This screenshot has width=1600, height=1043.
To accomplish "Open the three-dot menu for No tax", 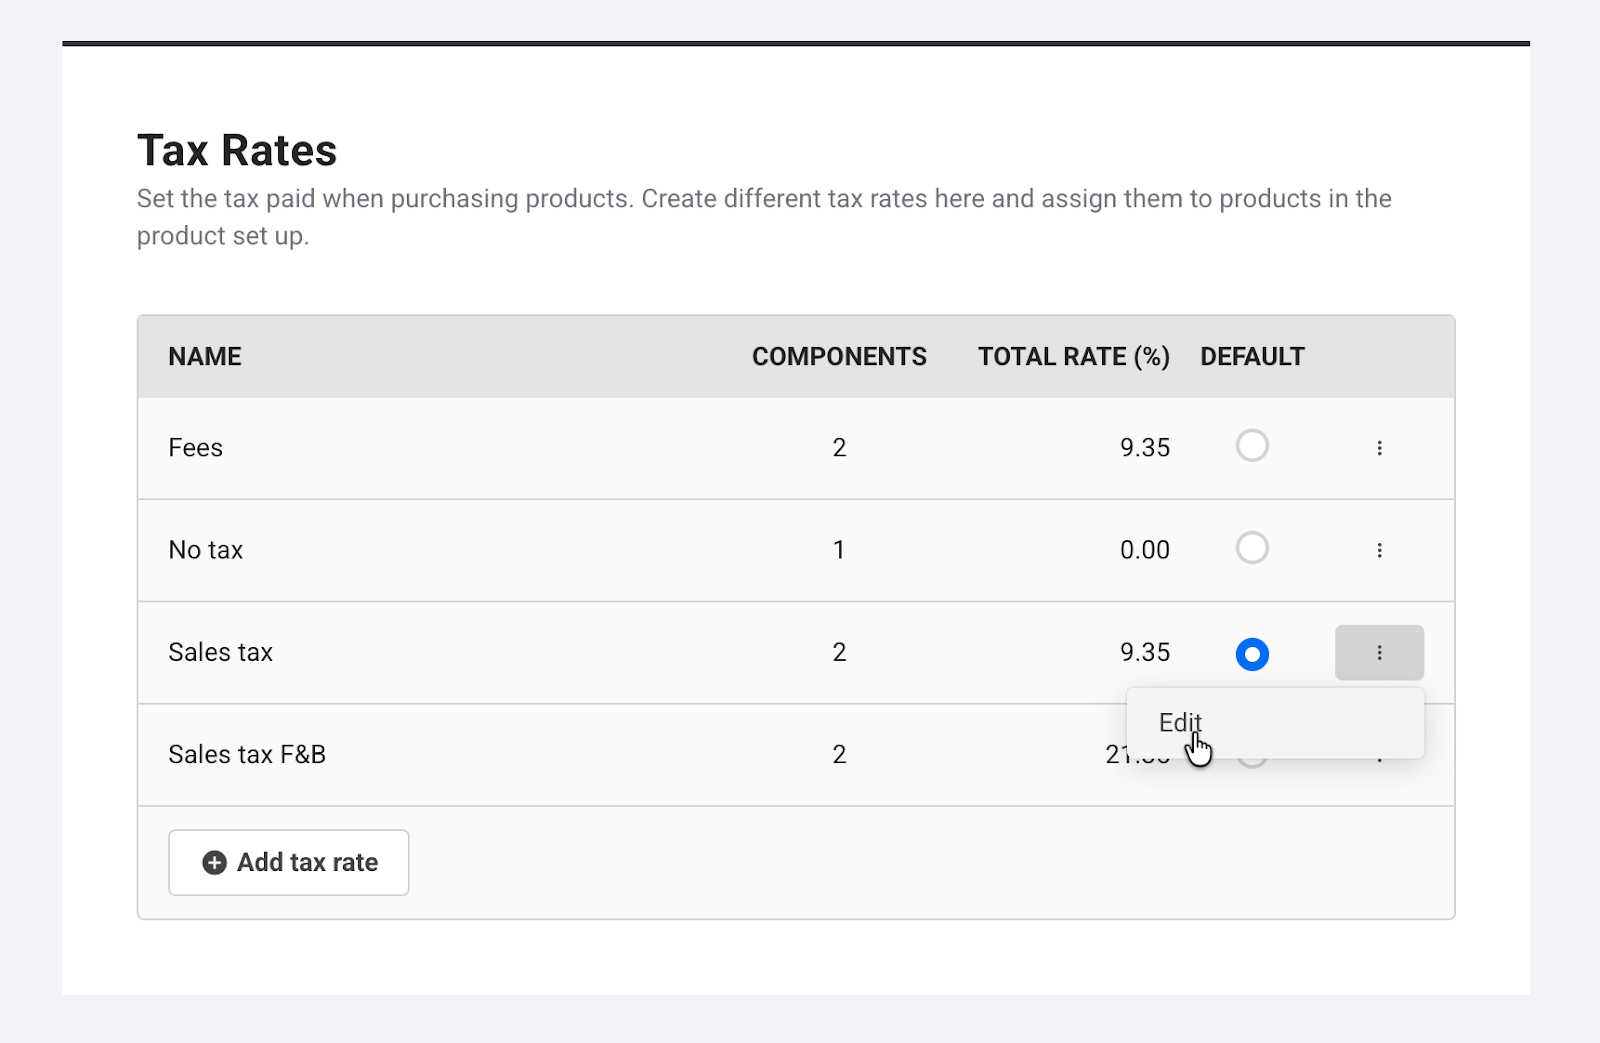I will coord(1379,550).
